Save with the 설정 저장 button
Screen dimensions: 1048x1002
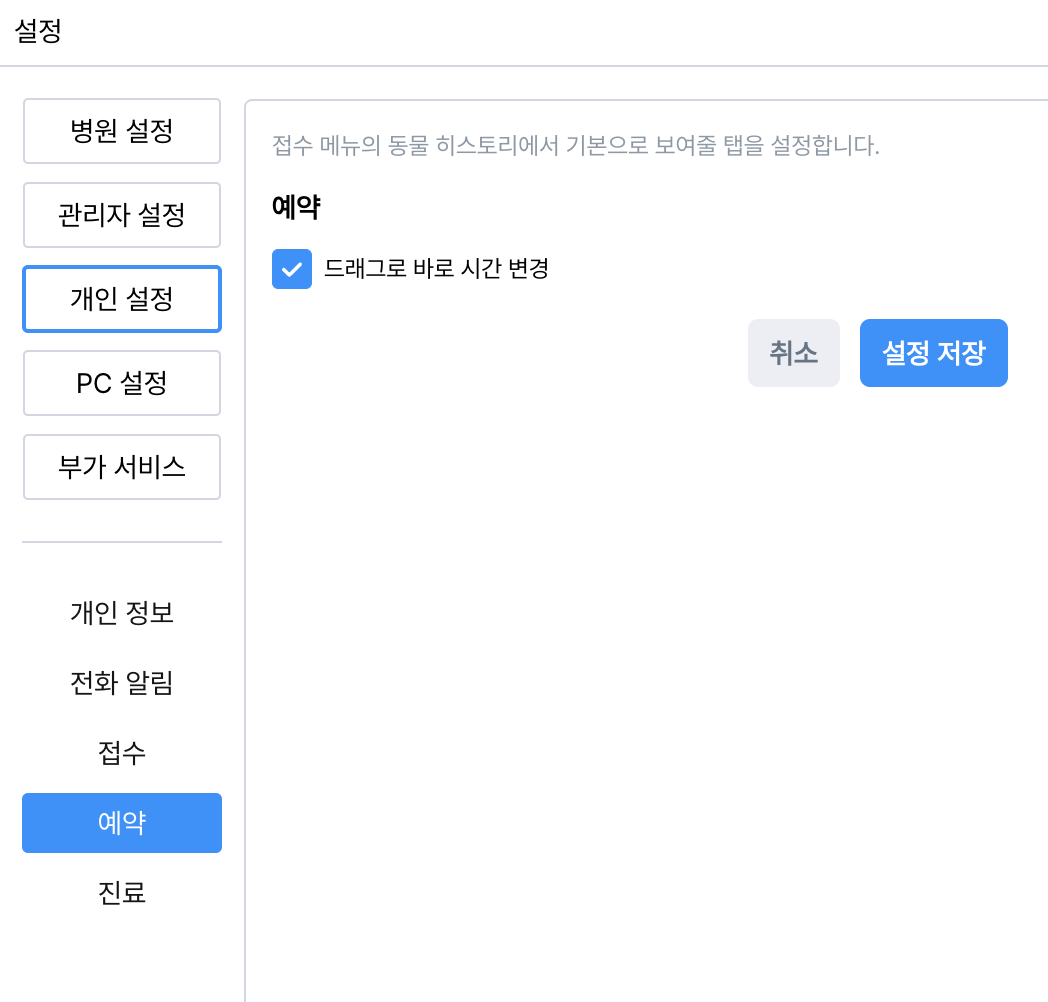(933, 353)
